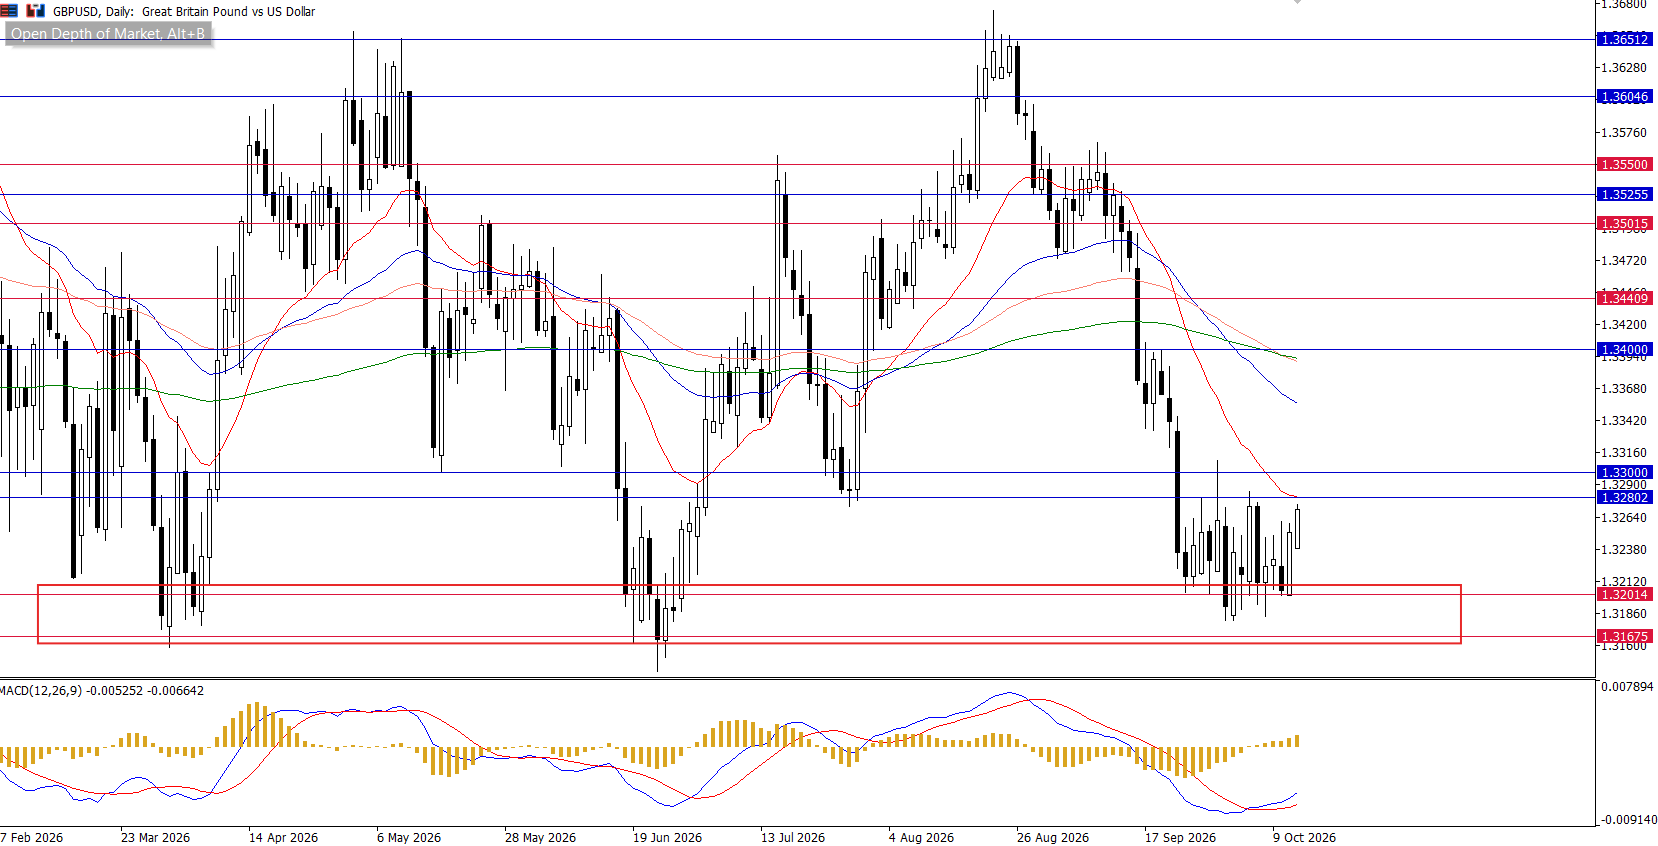Click the 7 Feb 2026 date label
The image size is (1658, 846).
tap(32, 838)
